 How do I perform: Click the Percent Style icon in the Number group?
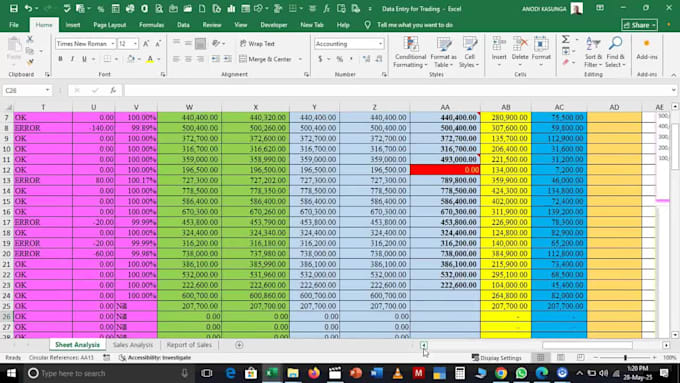(x=340, y=59)
